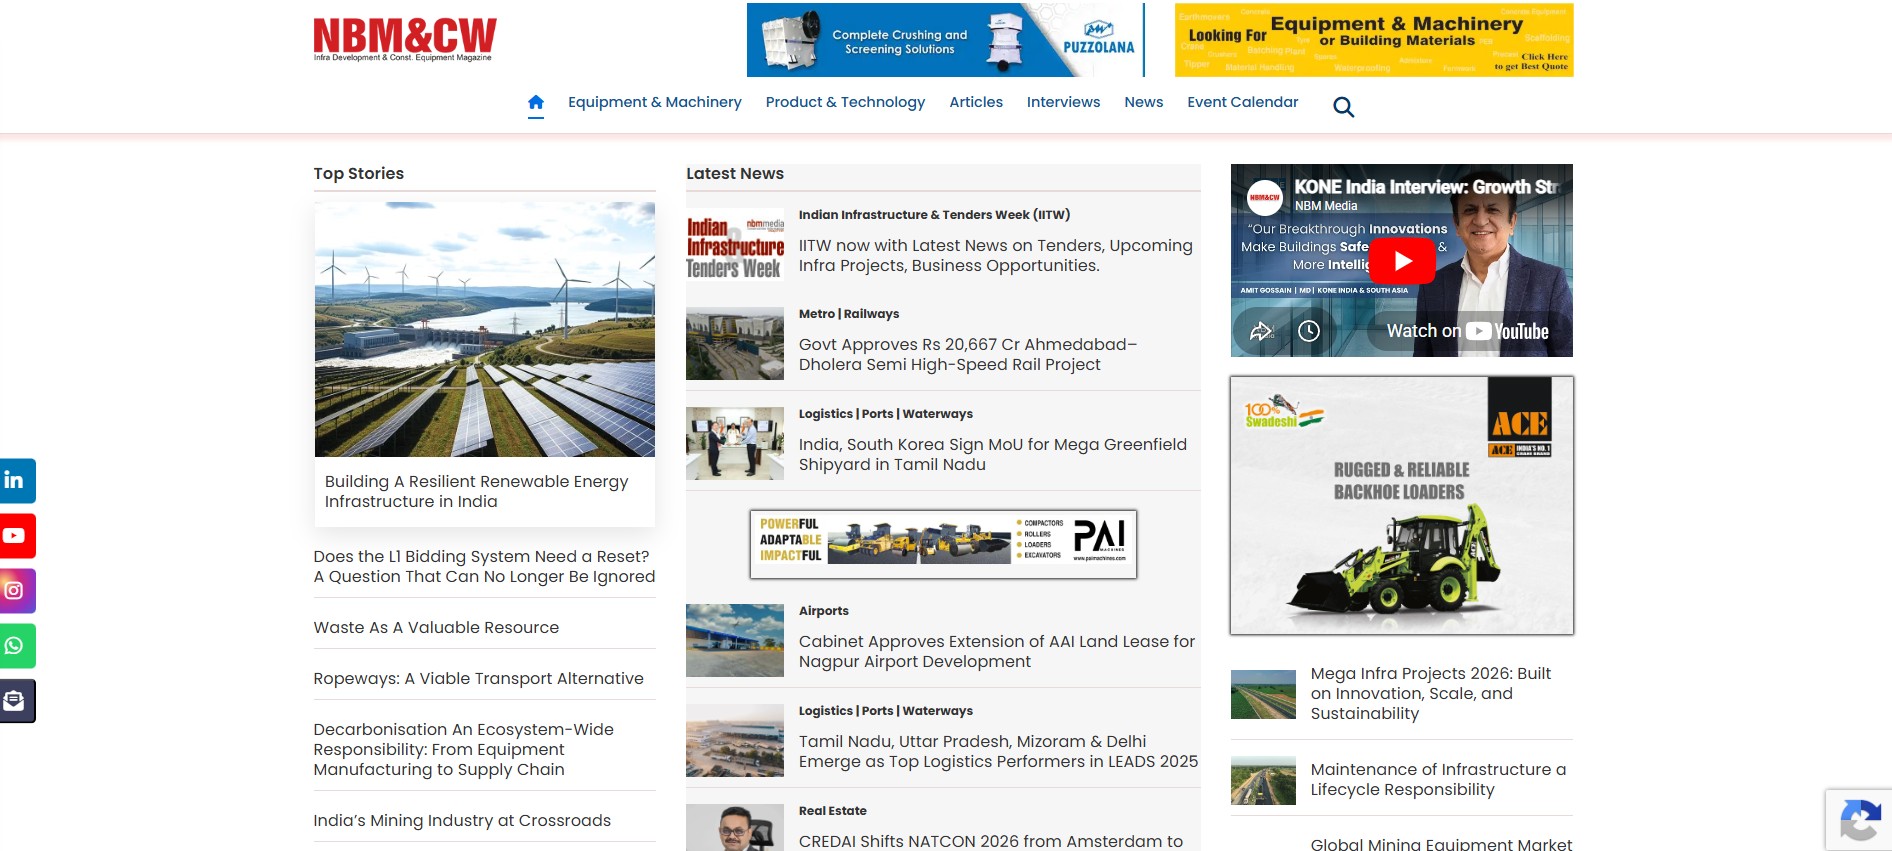The height and width of the screenshot is (851, 1892).
Task: Open Waste As A Valuable Resource
Action: (436, 628)
